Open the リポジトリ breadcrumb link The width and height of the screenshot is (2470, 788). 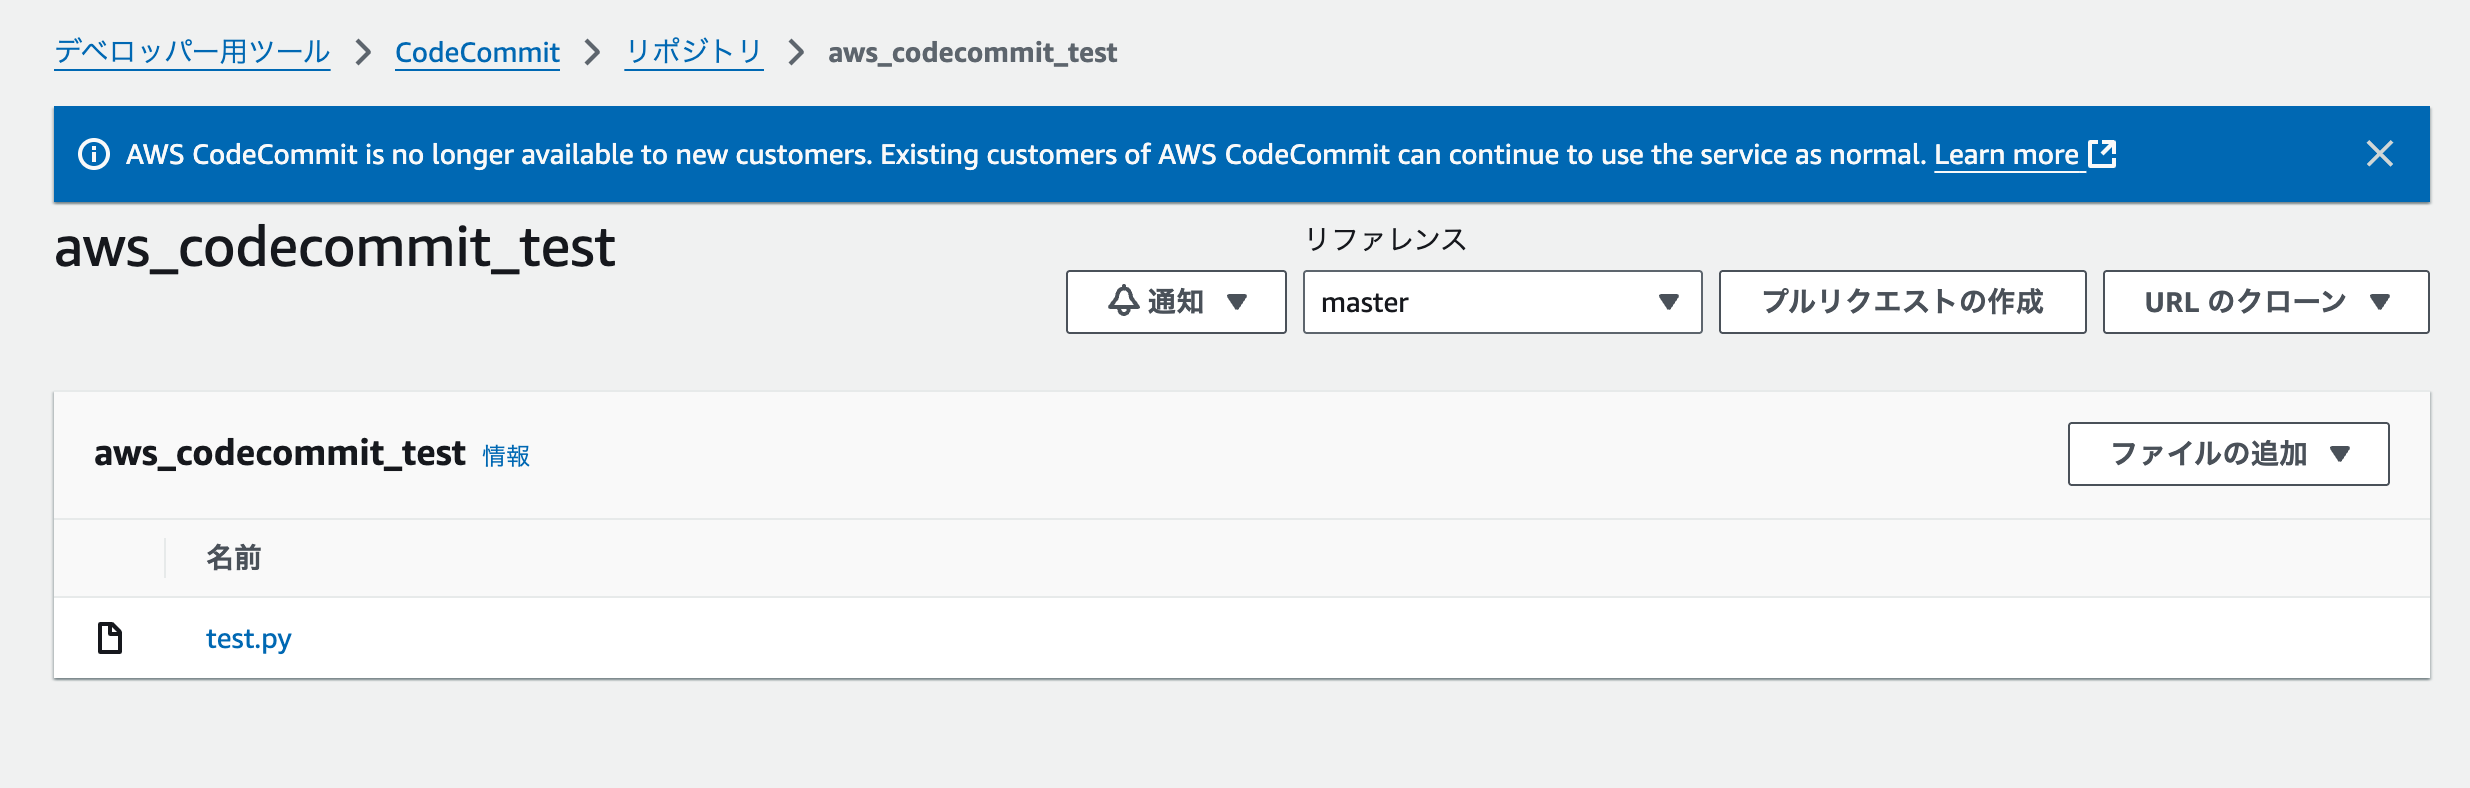click(694, 52)
